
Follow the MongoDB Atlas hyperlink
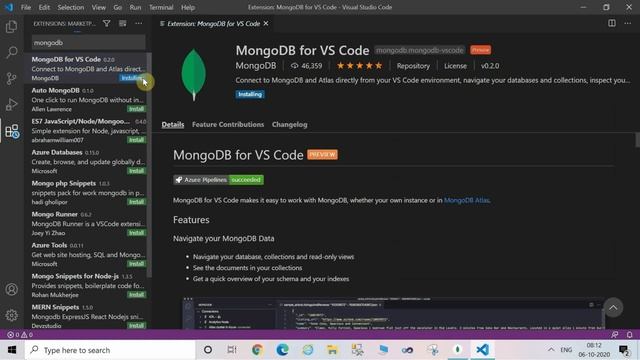[x=466, y=200]
